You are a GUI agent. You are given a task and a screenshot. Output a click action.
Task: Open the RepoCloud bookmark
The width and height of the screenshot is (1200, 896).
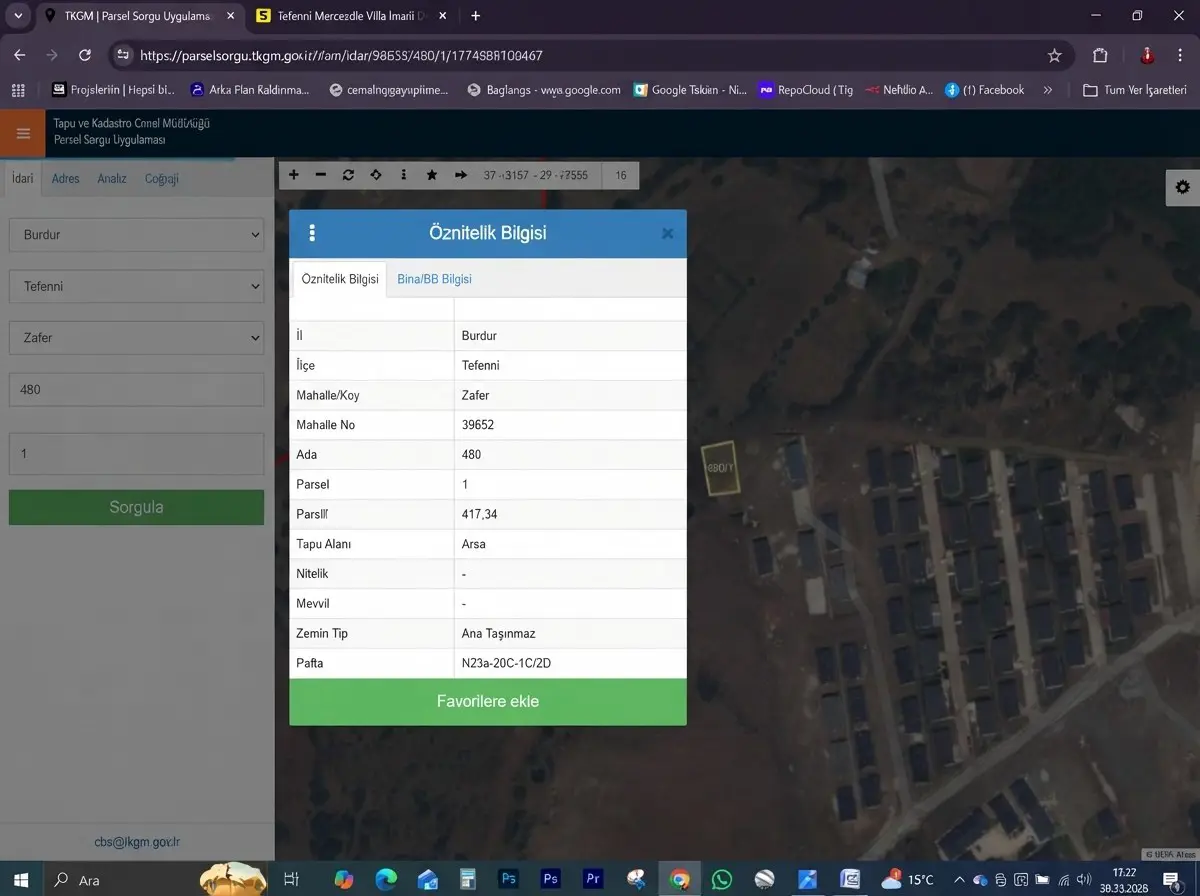[x=805, y=90]
